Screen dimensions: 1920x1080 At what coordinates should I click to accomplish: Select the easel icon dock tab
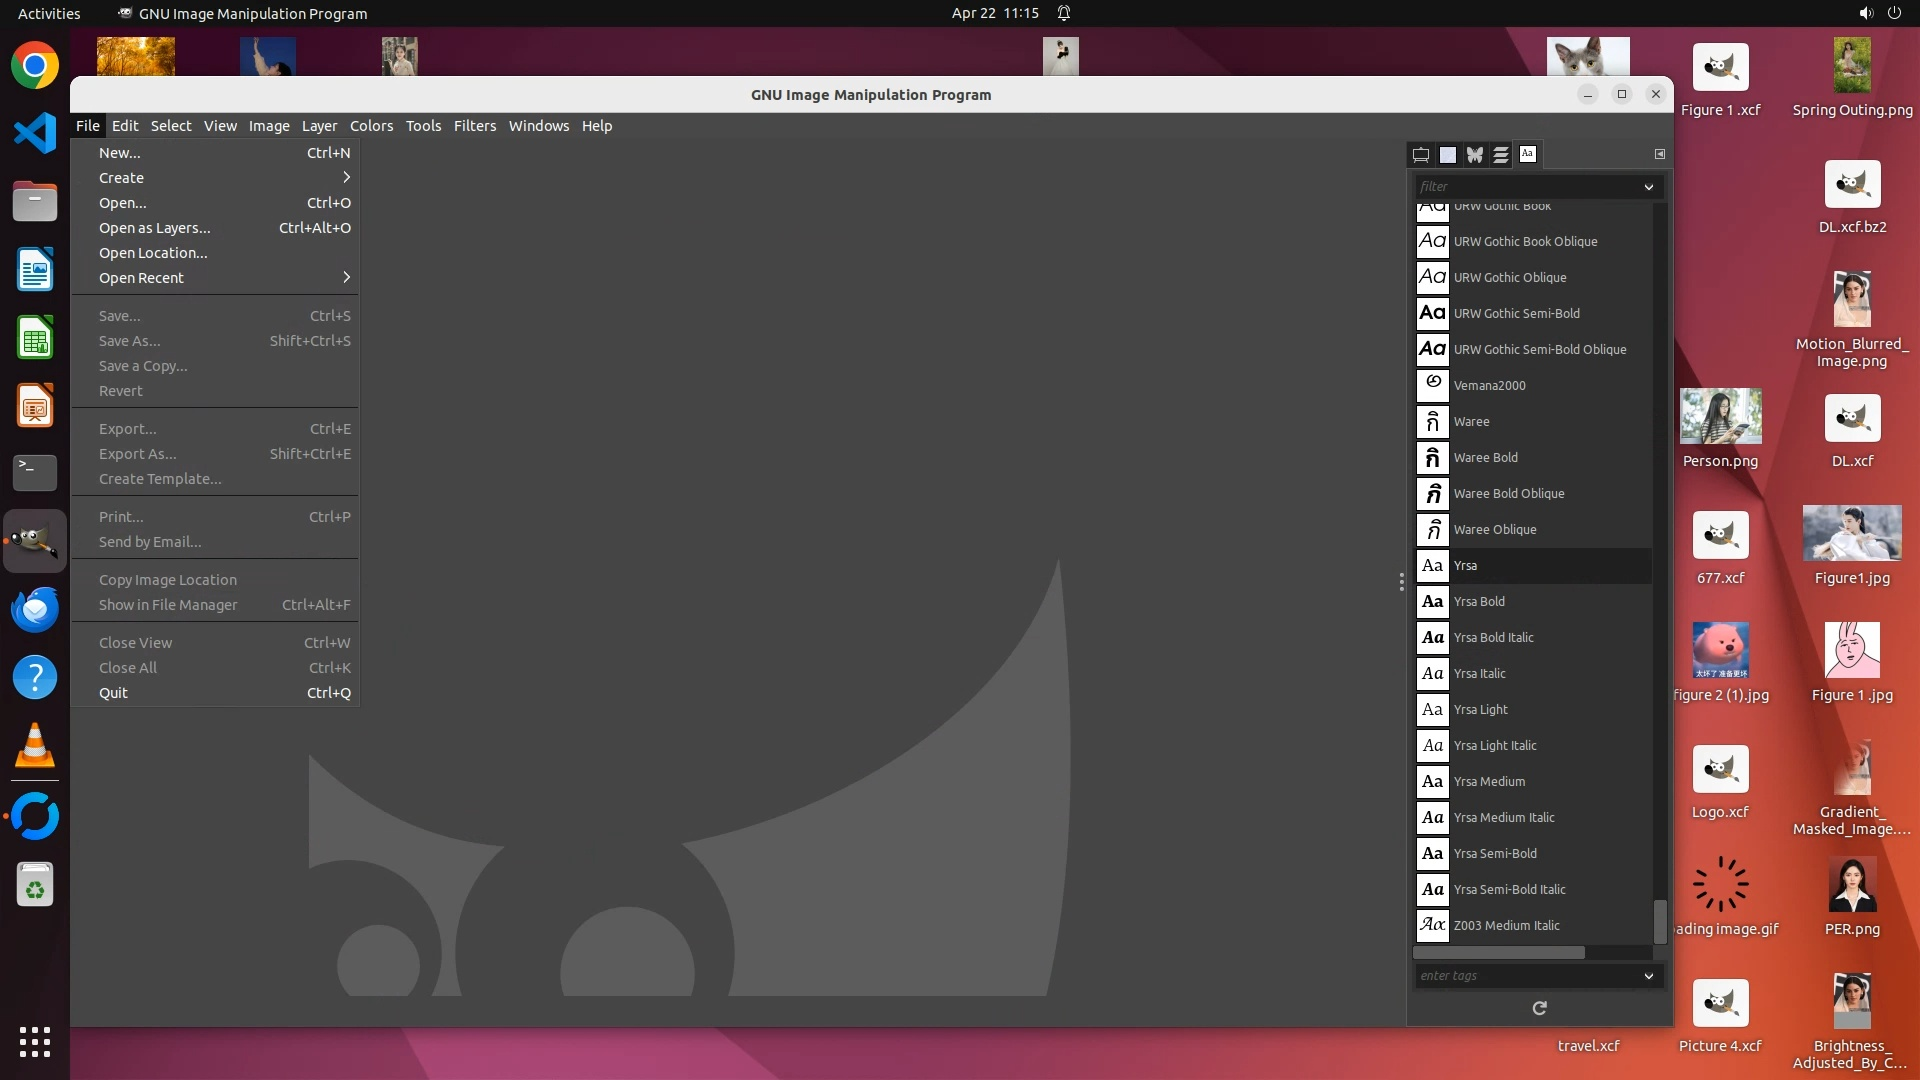click(1420, 154)
